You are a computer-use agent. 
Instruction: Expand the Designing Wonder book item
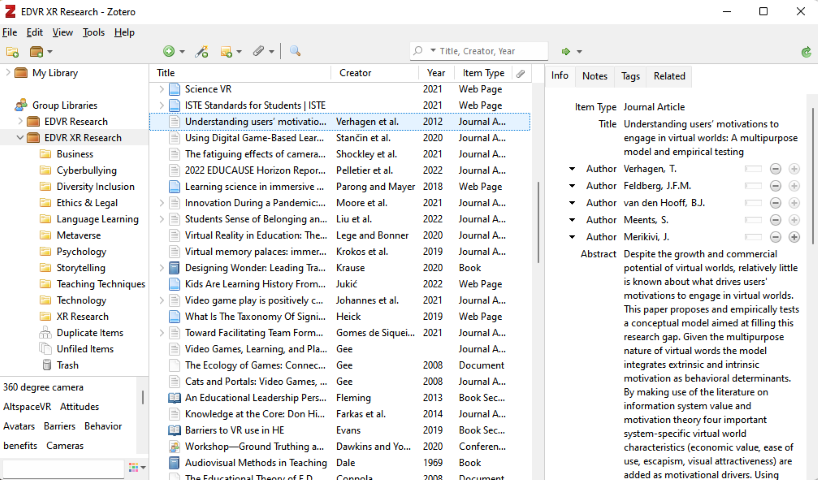[x=162, y=268]
